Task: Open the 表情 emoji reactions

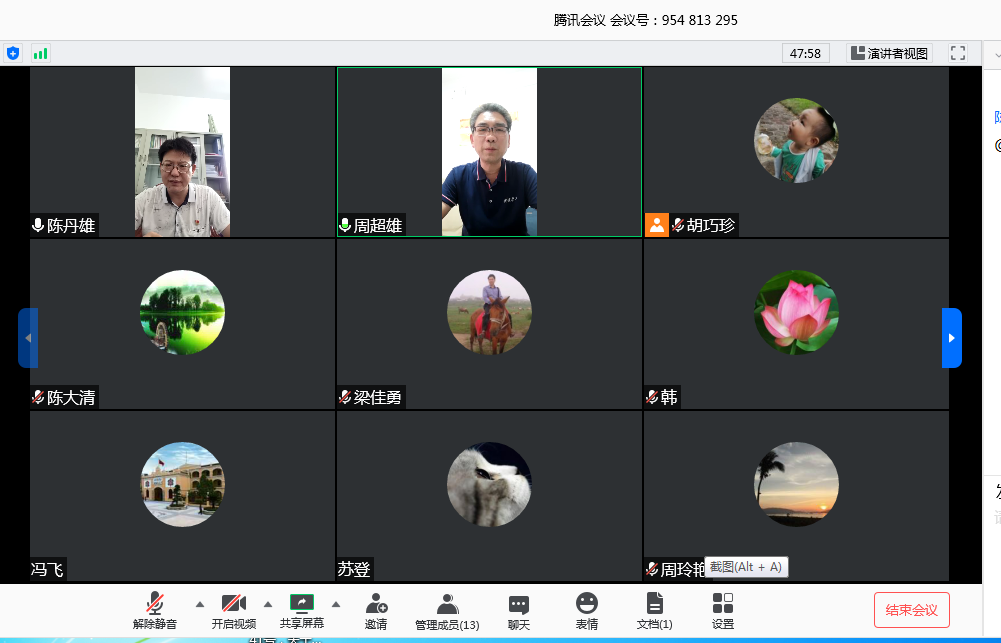Action: [x=587, y=609]
